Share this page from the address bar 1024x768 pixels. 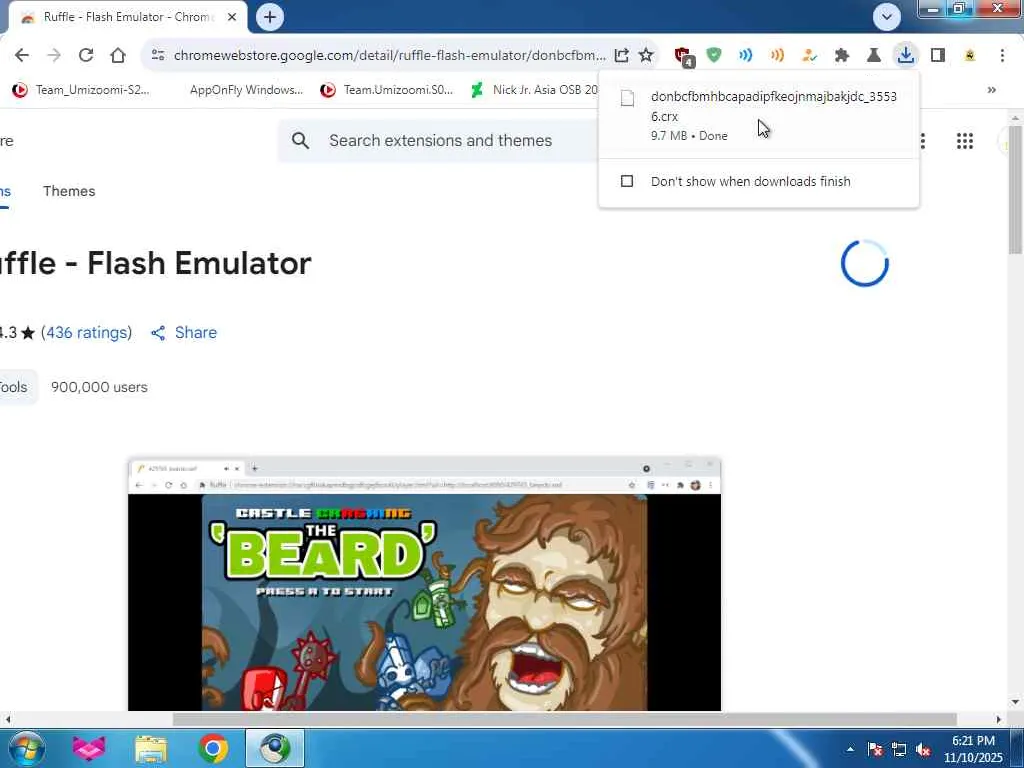point(621,56)
